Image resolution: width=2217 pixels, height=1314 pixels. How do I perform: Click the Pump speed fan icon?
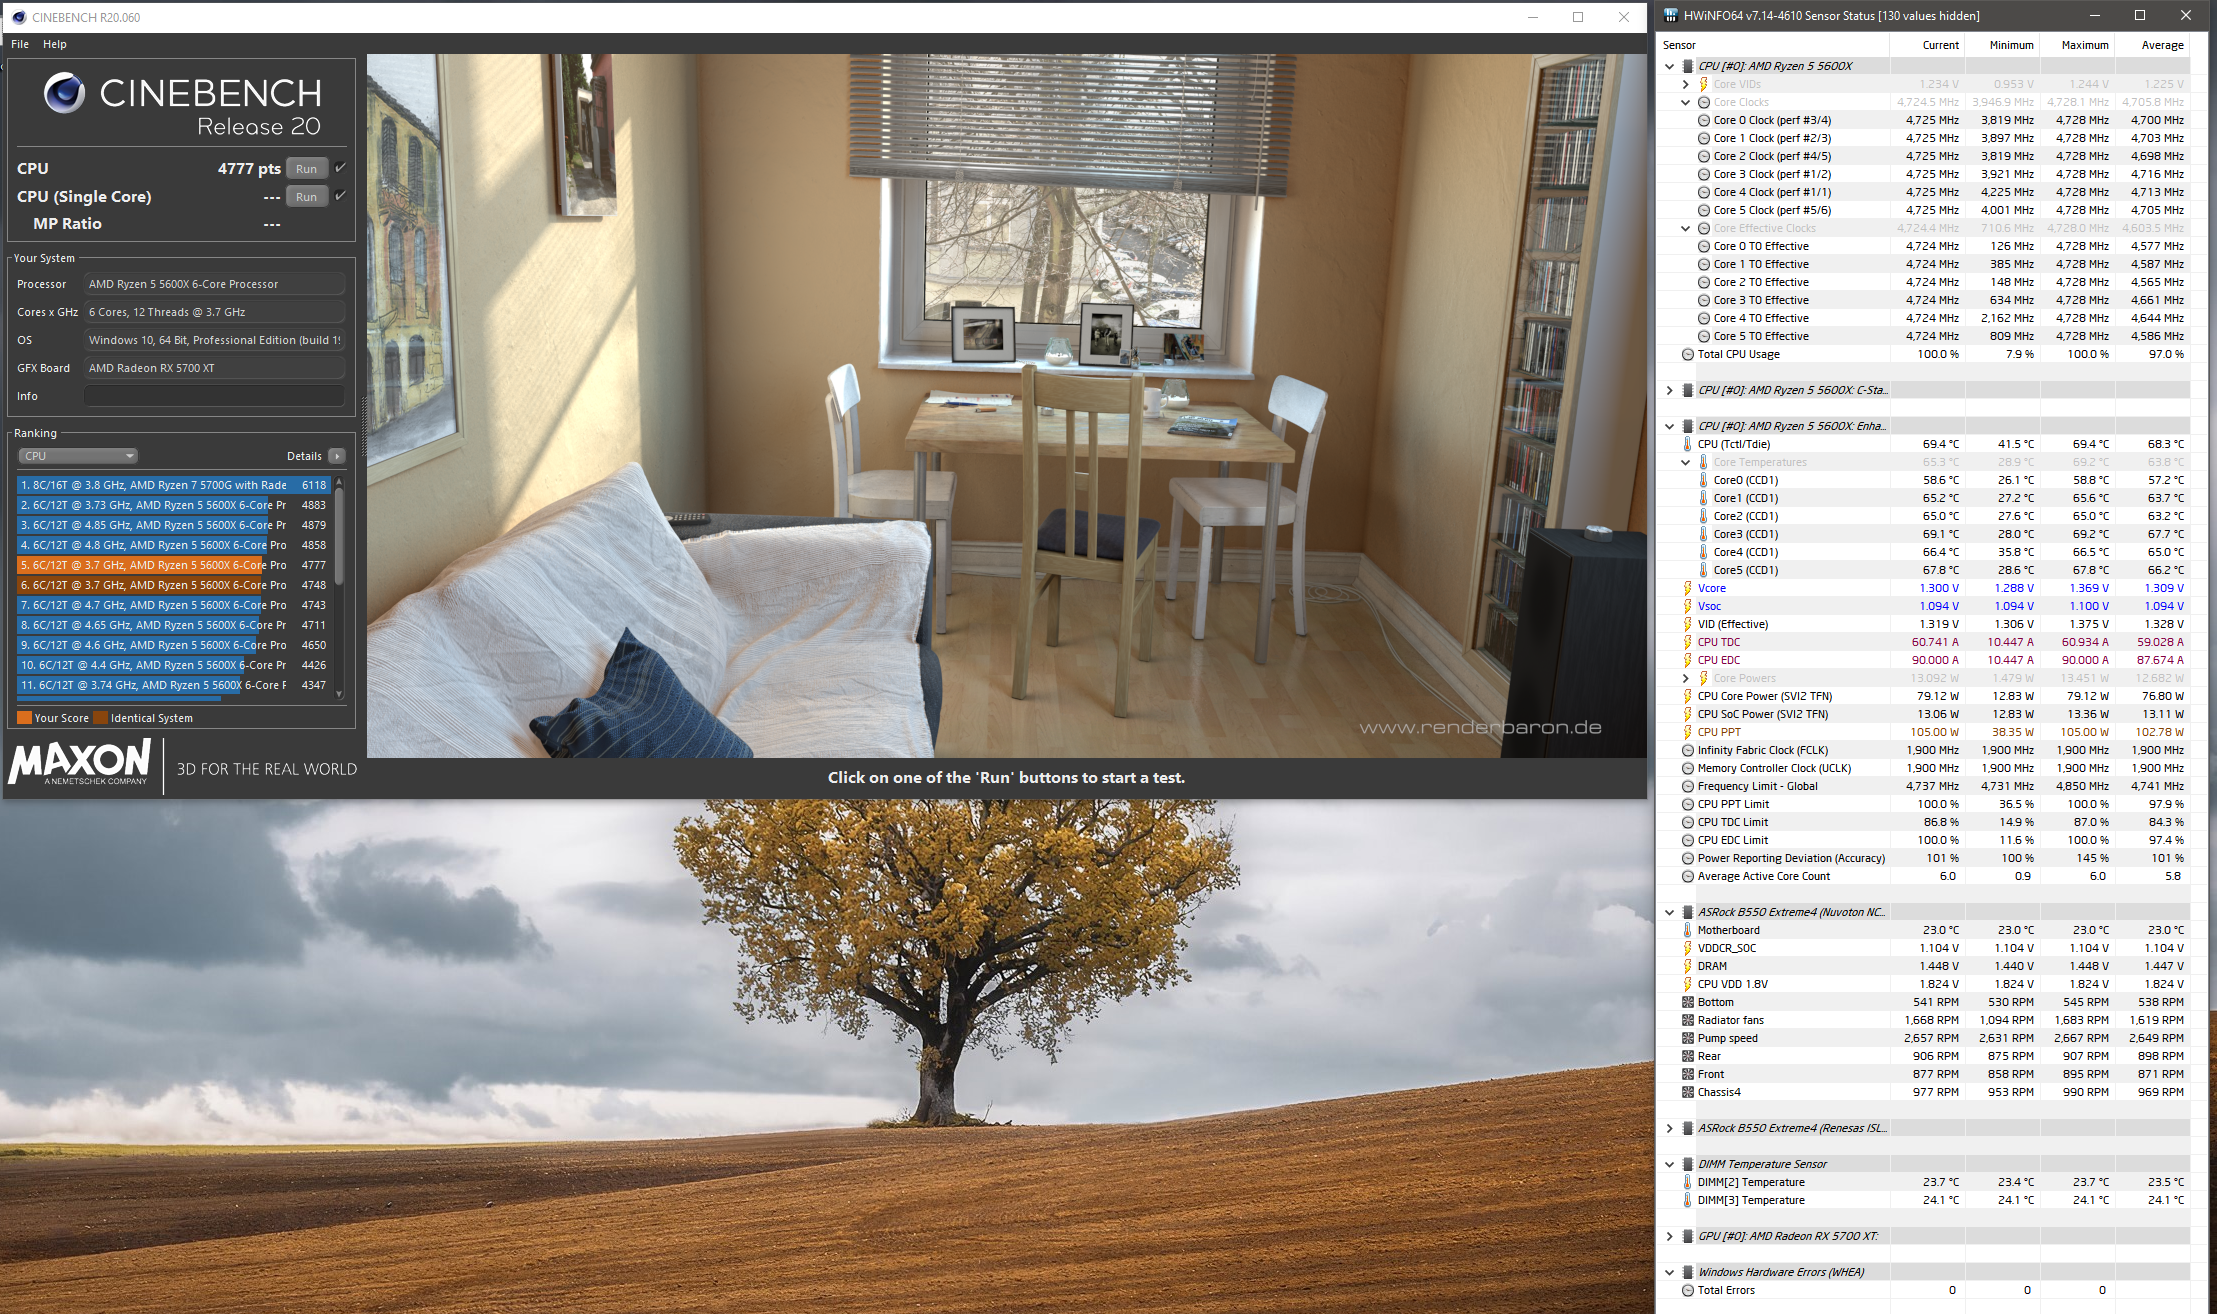[1688, 1038]
